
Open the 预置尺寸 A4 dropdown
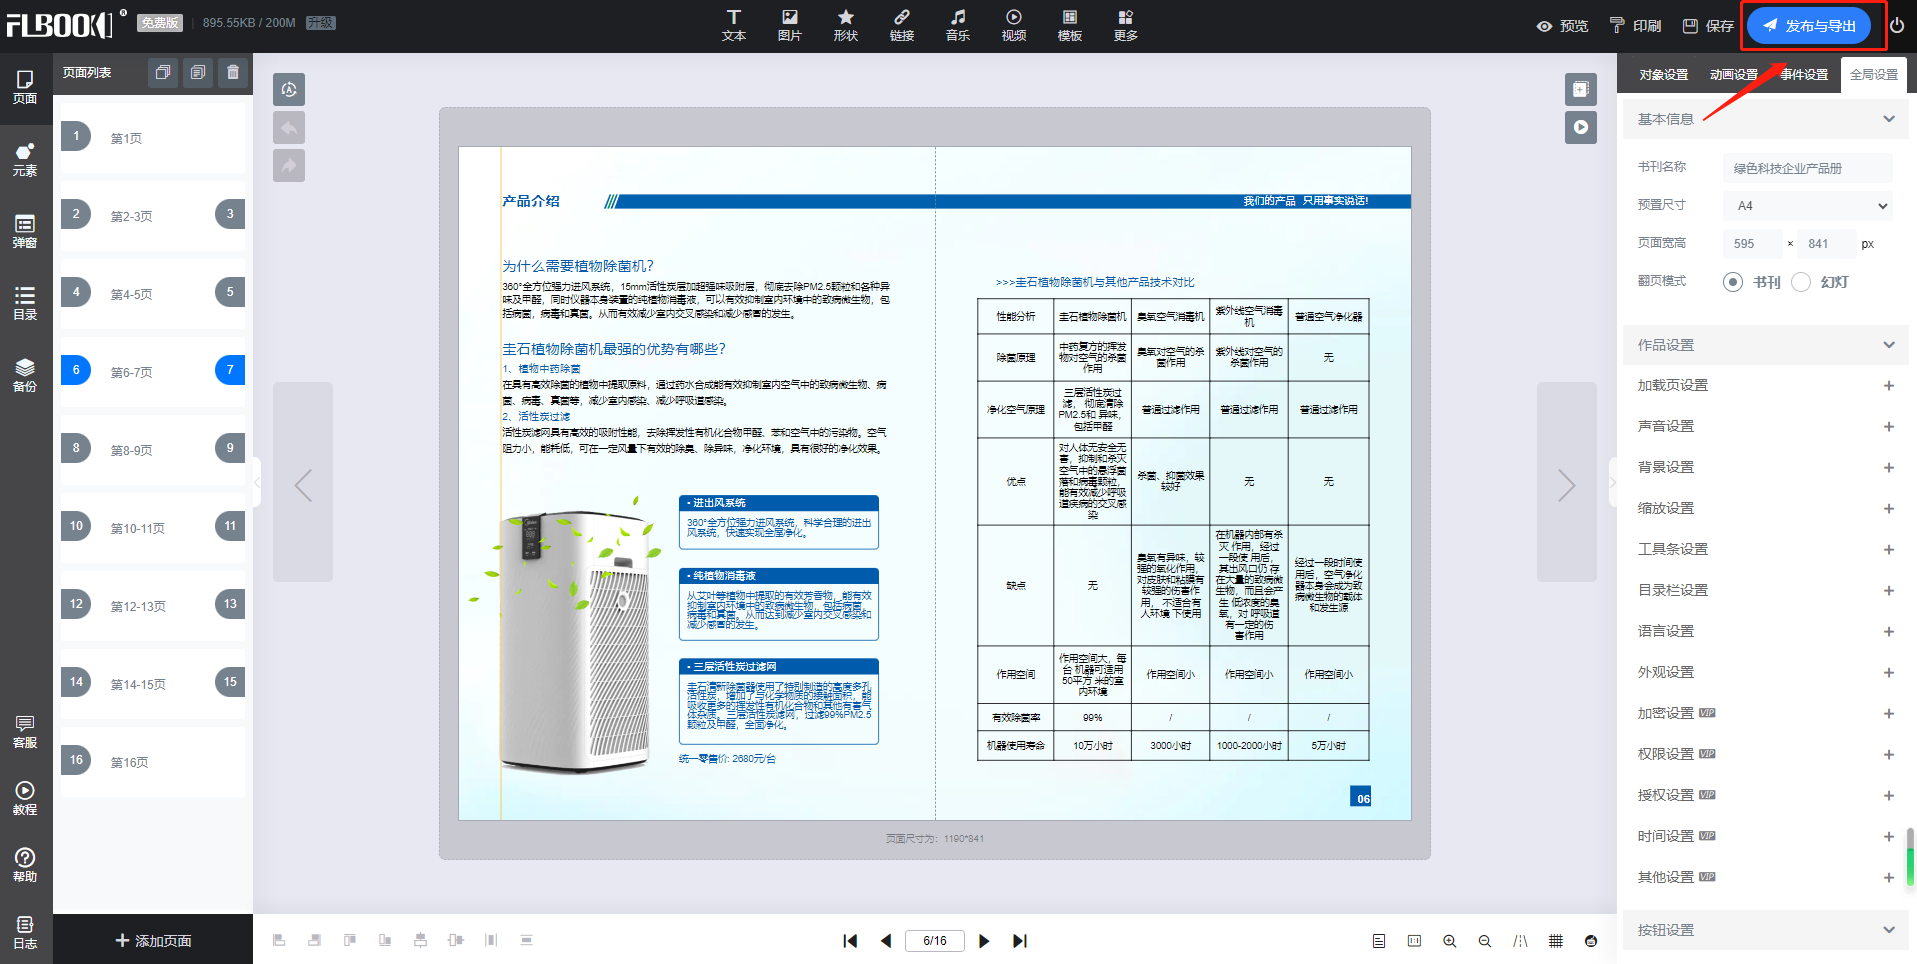tap(1808, 206)
